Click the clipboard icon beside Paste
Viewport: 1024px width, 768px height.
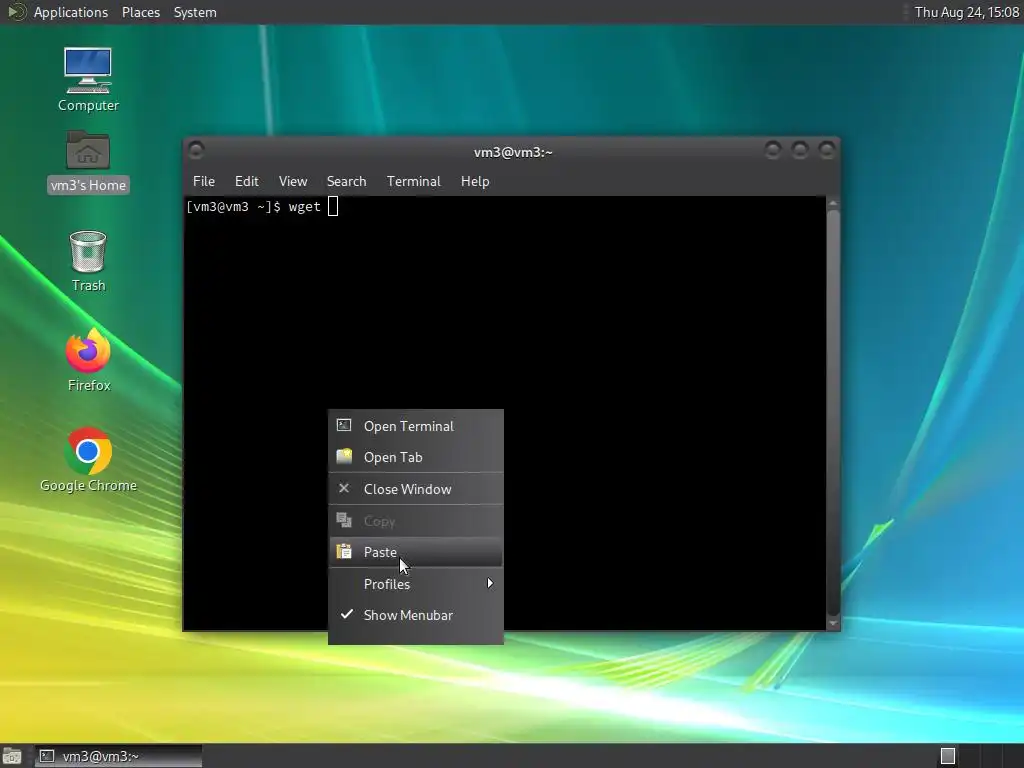pos(344,552)
